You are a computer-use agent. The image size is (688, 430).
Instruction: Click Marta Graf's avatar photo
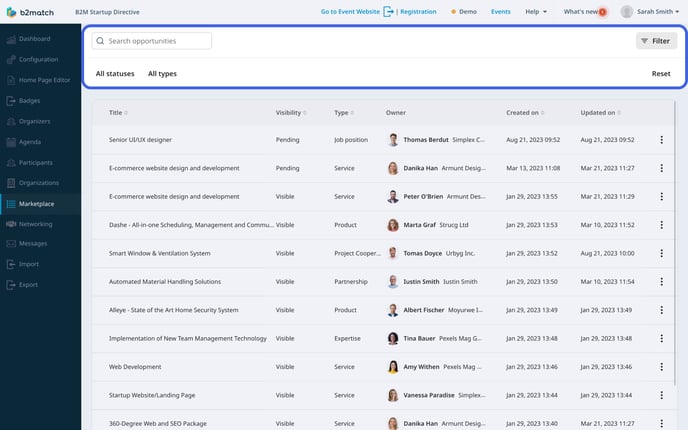393,225
